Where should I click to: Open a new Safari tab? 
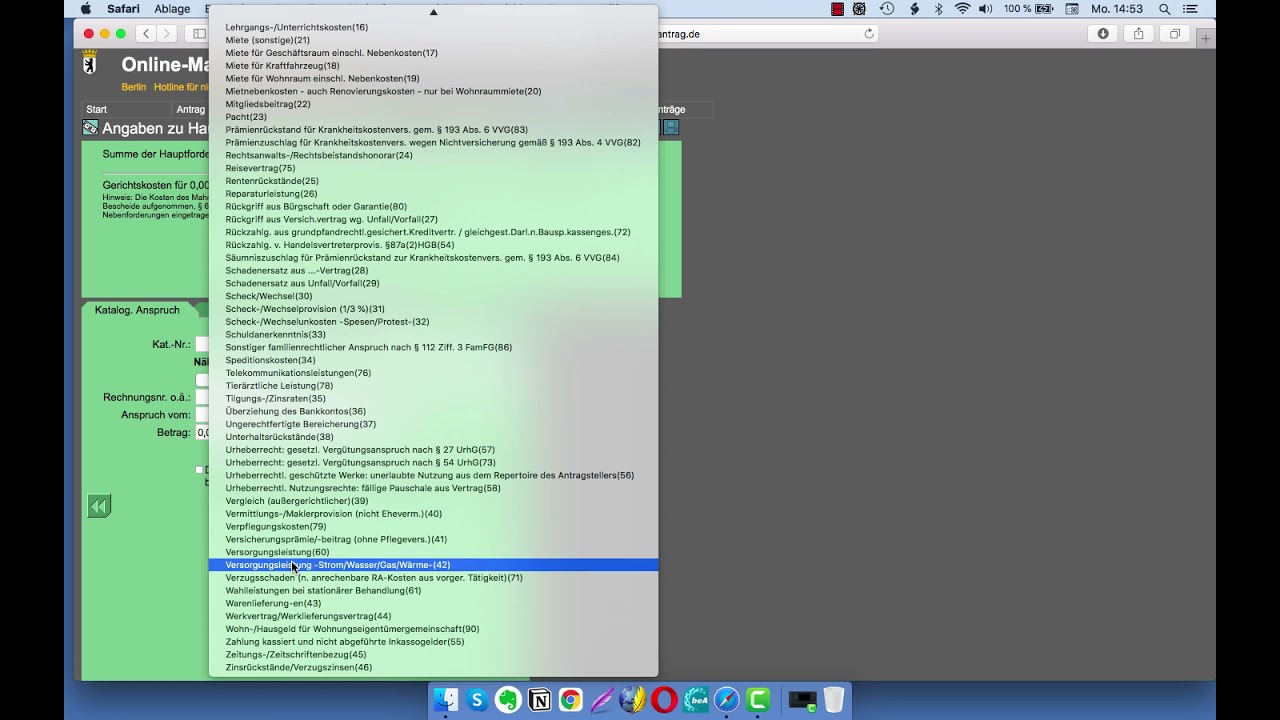coord(1206,38)
